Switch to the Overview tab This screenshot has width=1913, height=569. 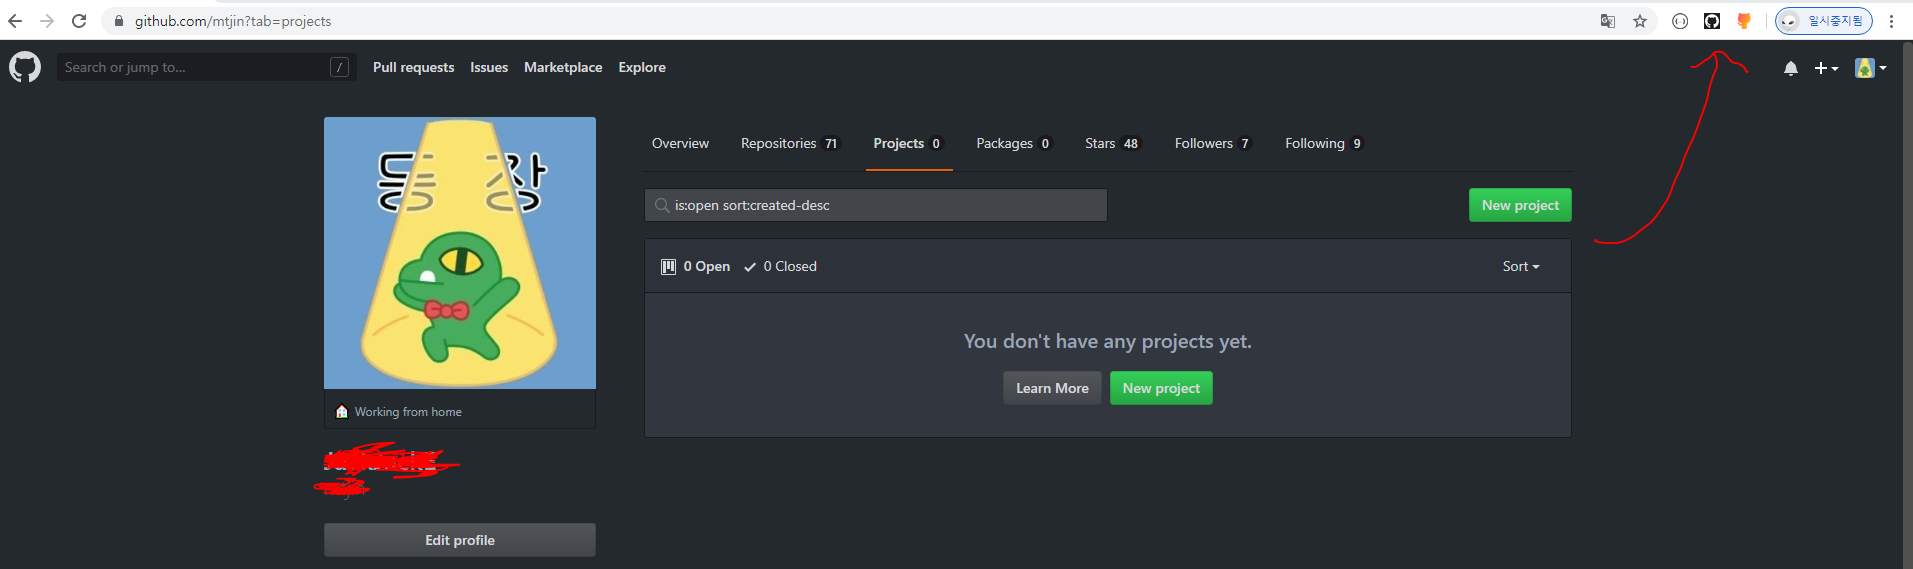[x=680, y=143]
